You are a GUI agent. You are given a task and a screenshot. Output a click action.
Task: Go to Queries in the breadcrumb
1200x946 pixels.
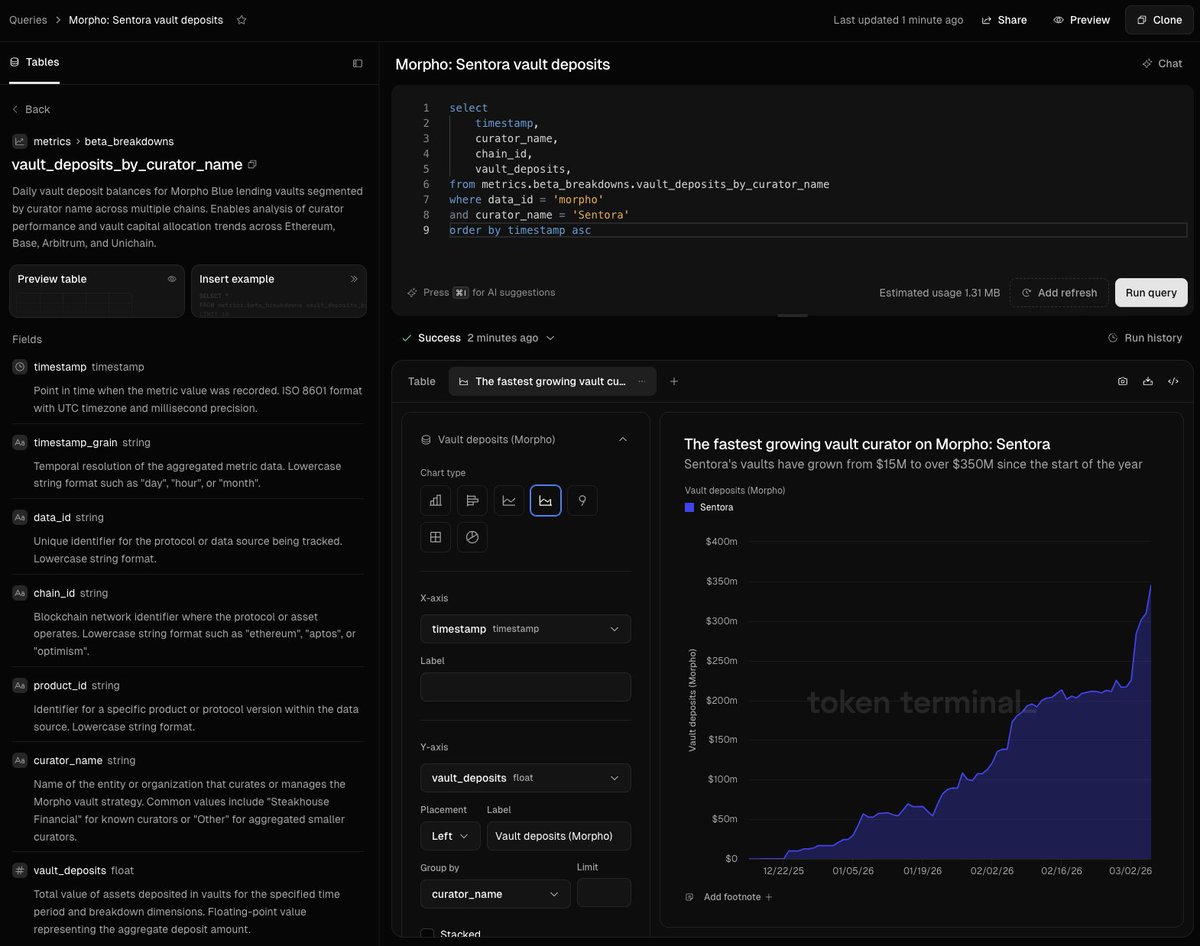point(28,20)
